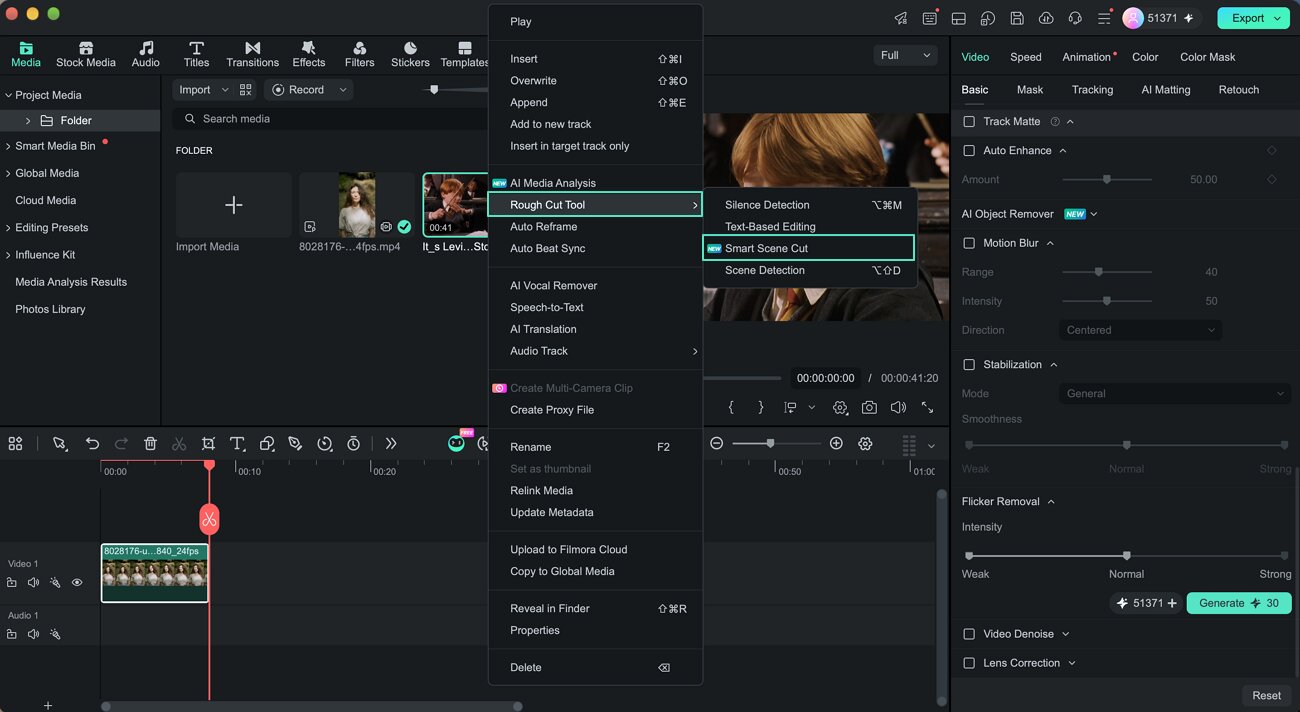Collapse the Flicker Removal section
Image resolution: width=1300 pixels, height=712 pixels.
tap(1051, 502)
